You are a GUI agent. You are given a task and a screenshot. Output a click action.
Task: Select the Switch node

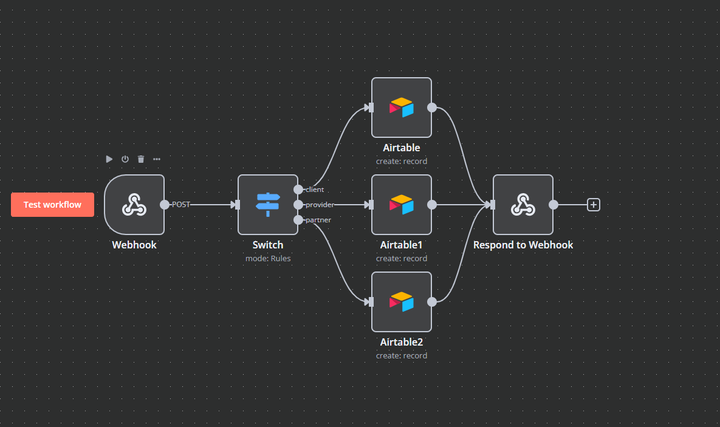point(268,205)
